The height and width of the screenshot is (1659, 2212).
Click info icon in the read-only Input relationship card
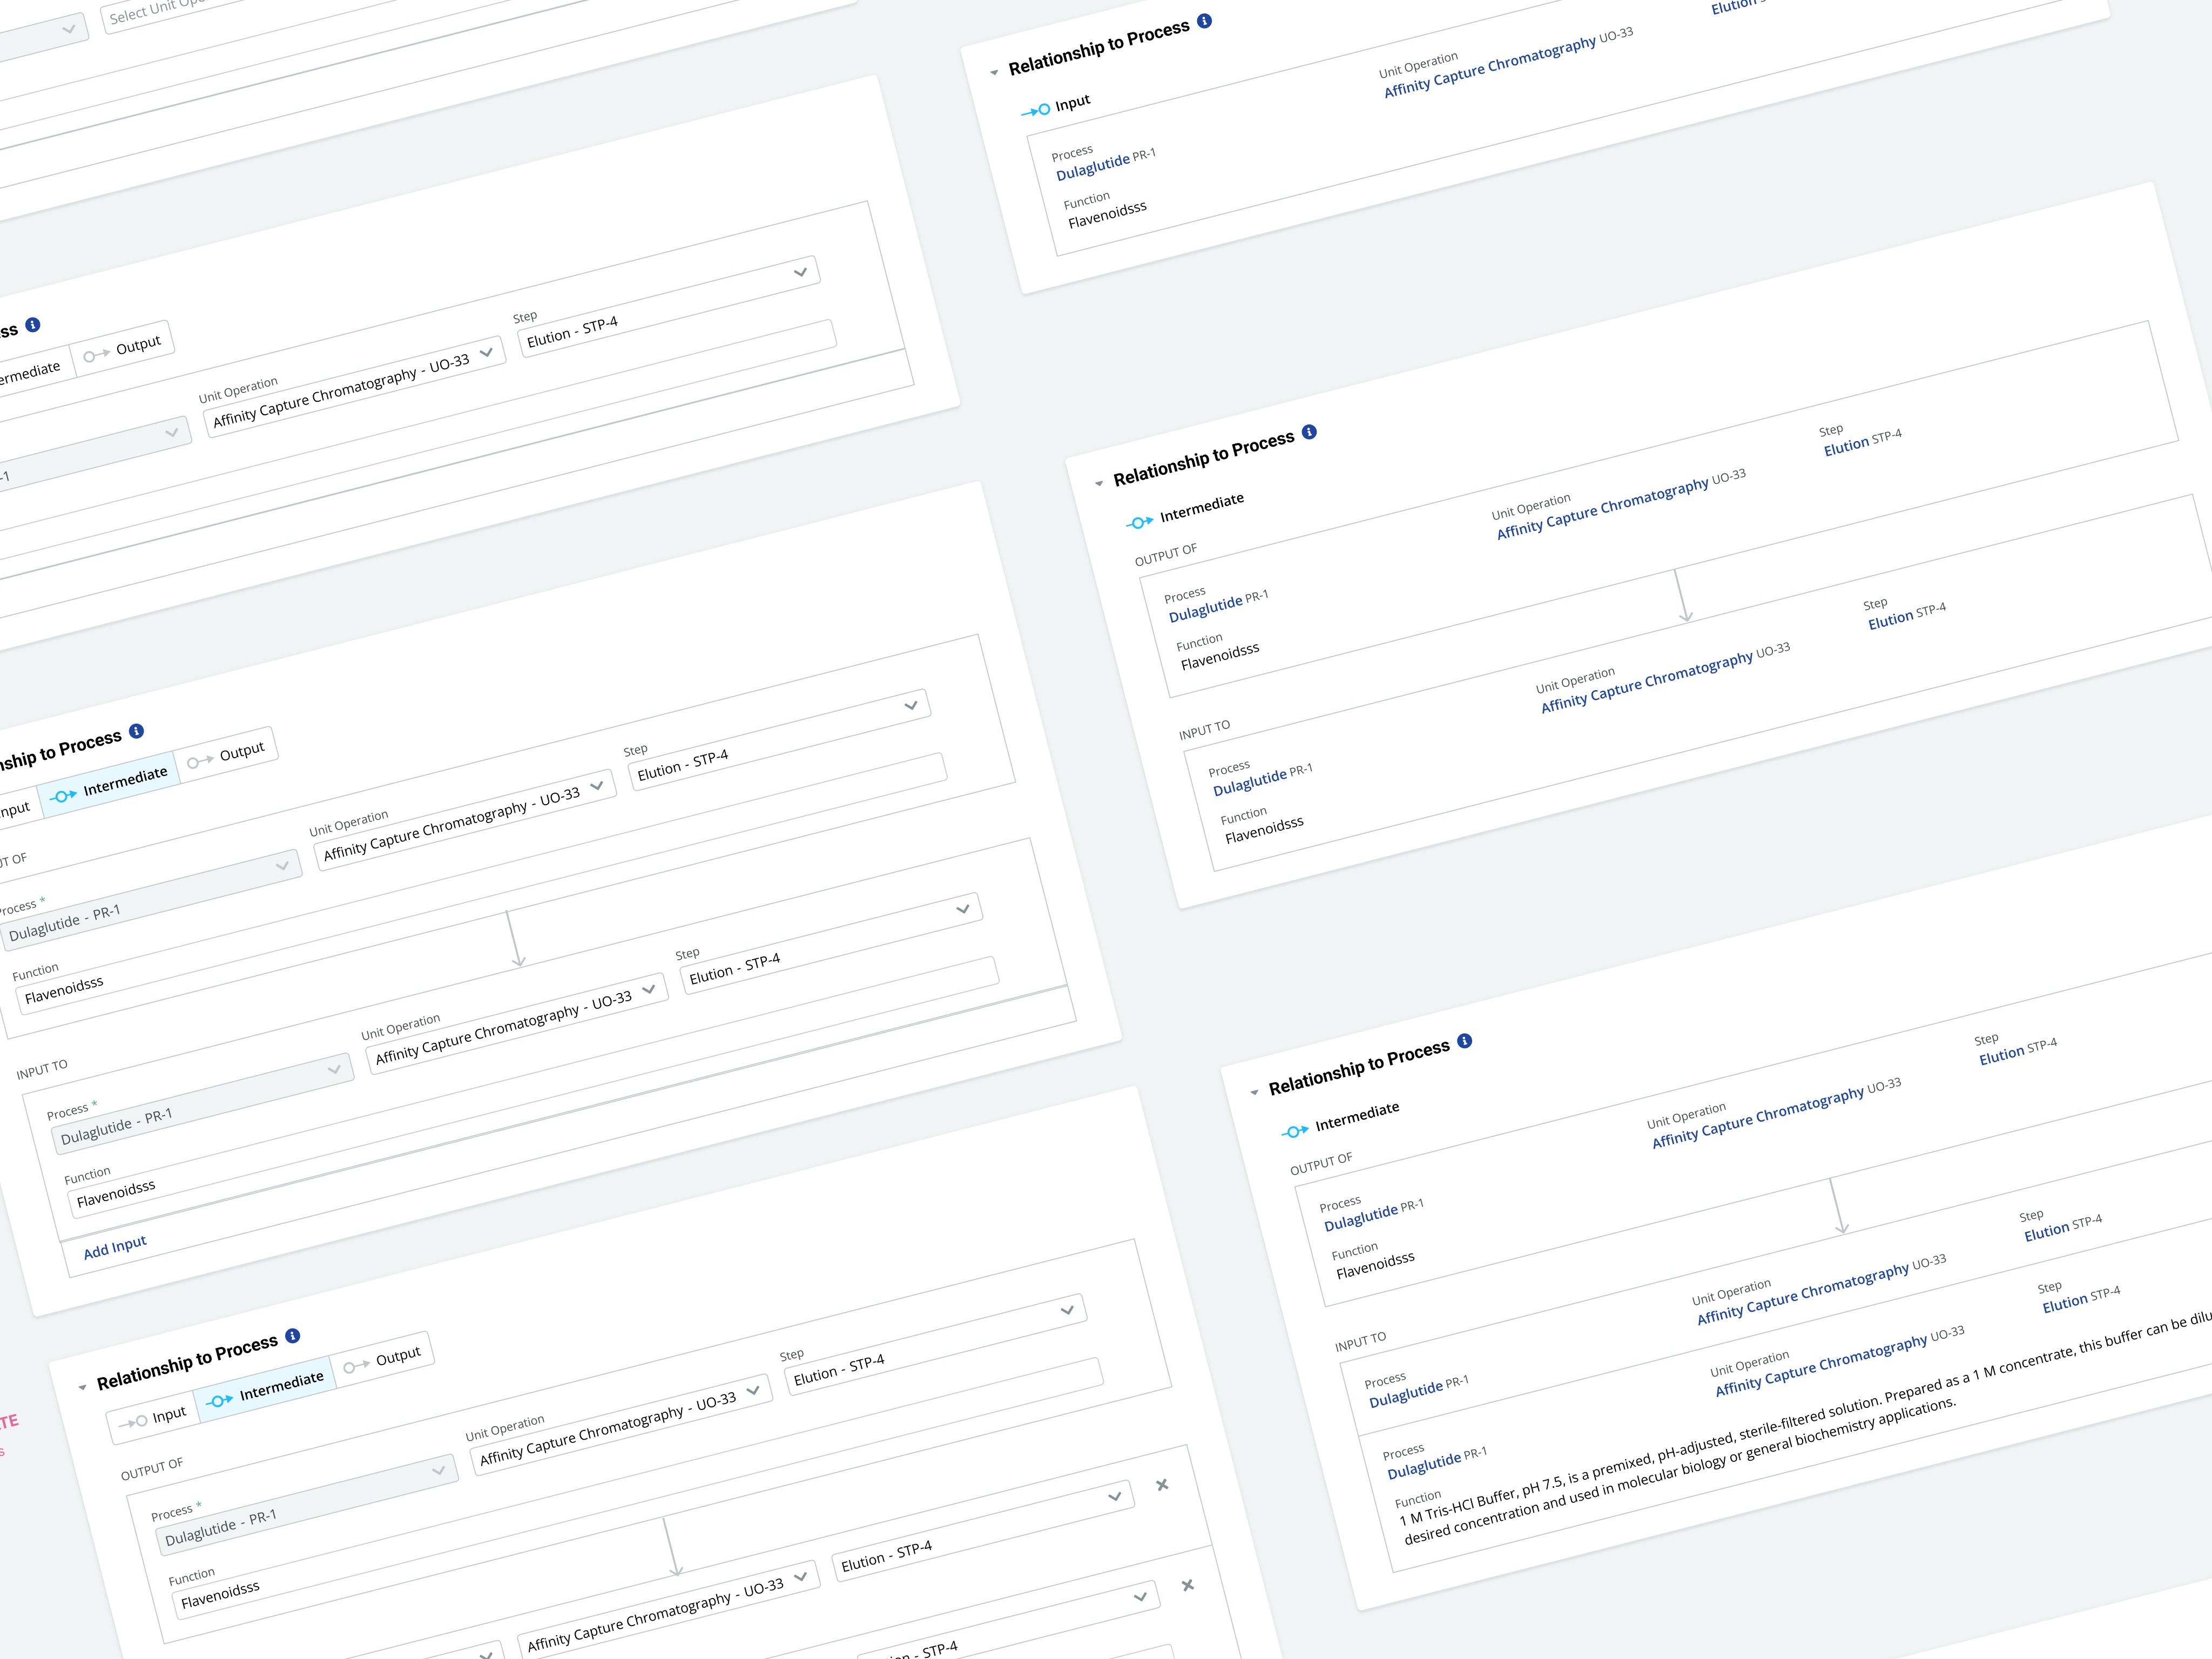(x=1205, y=21)
